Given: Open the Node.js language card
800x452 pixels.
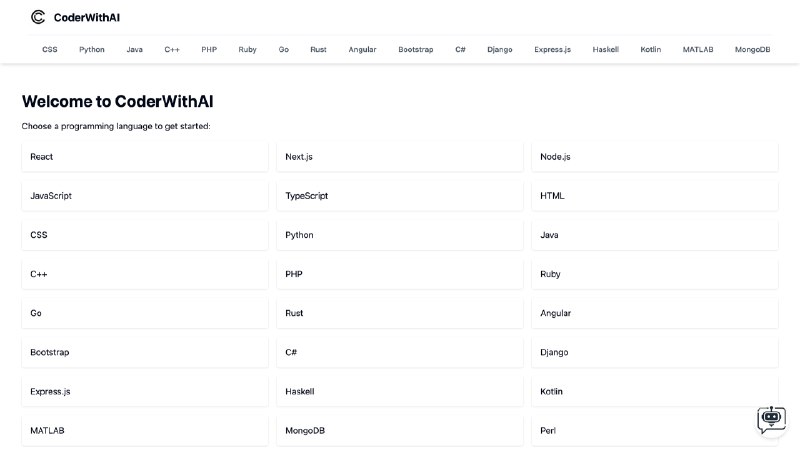Looking at the screenshot, I should click(x=654, y=157).
